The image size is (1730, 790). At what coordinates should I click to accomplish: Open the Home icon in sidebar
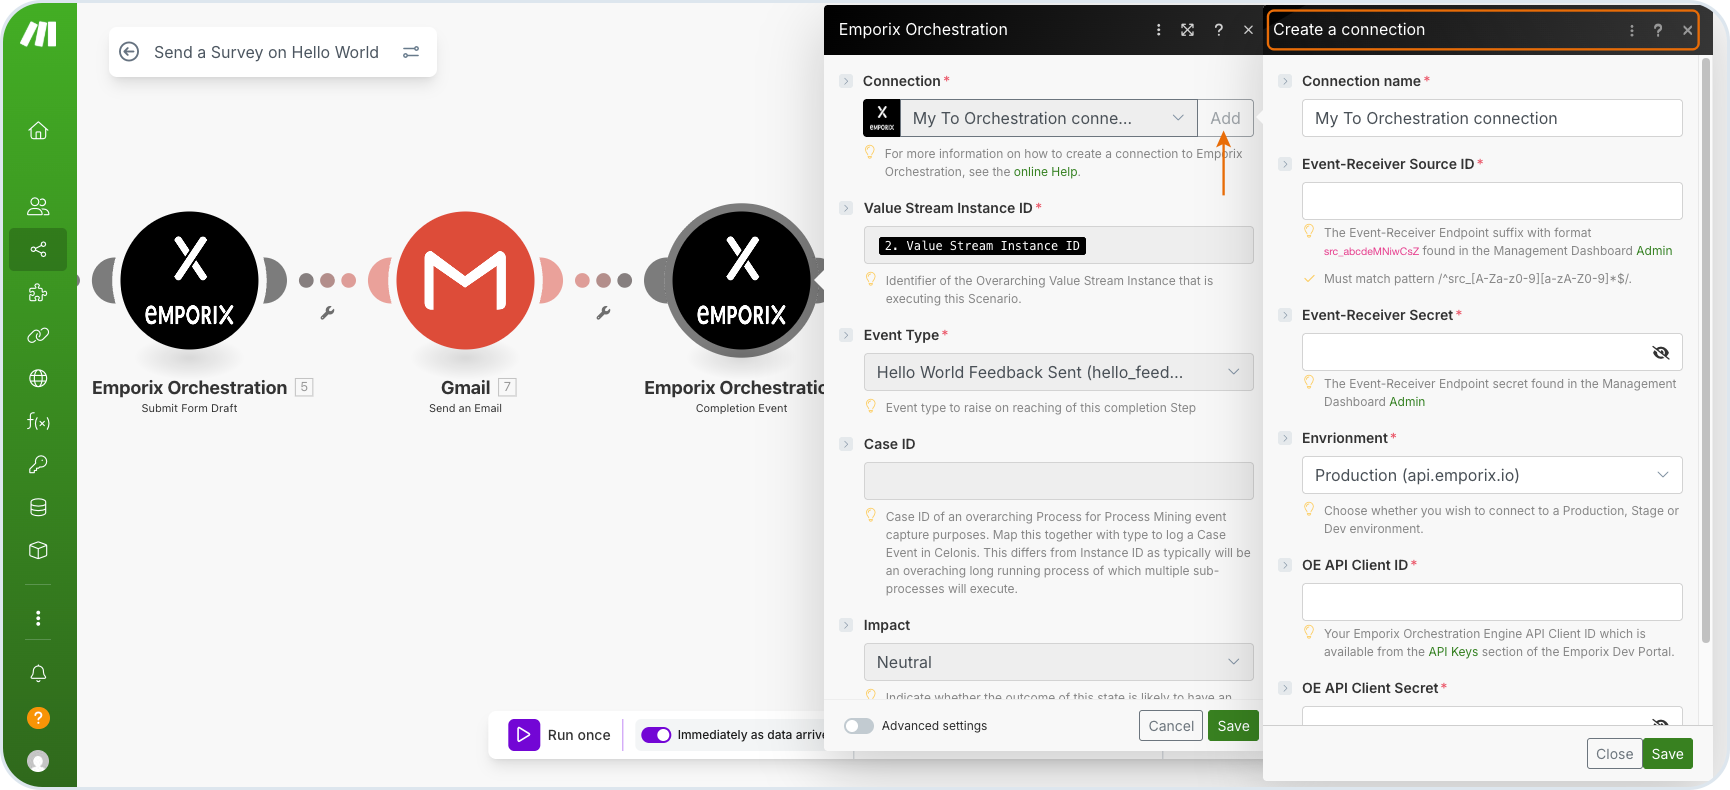(38, 130)
